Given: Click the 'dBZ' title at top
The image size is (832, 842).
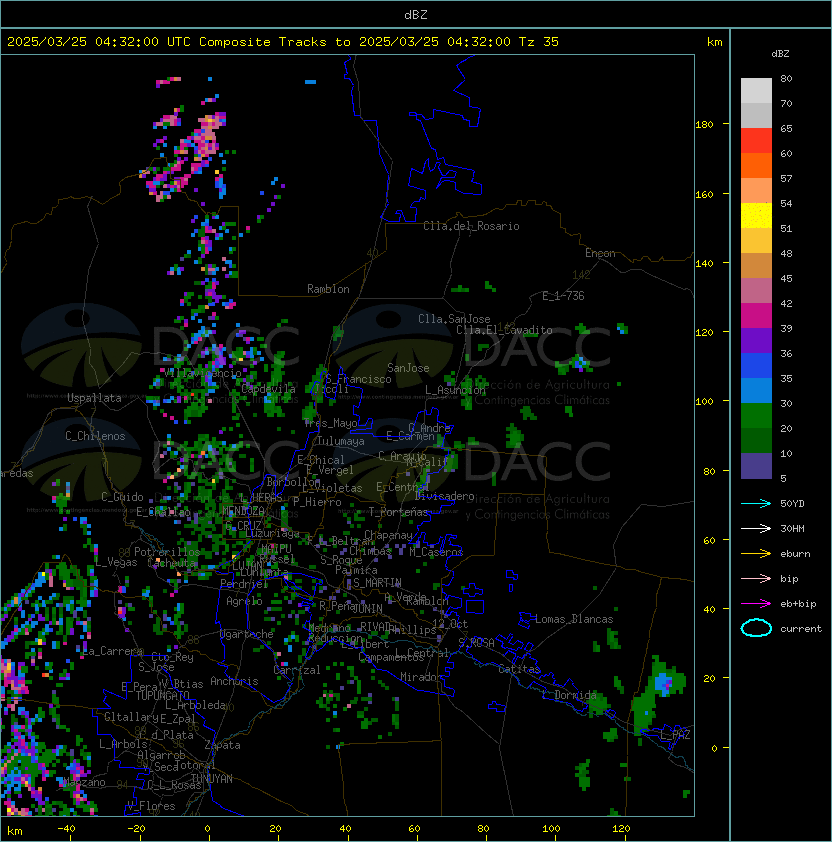Looking at the screenshot, I should (x=416, y=14).
